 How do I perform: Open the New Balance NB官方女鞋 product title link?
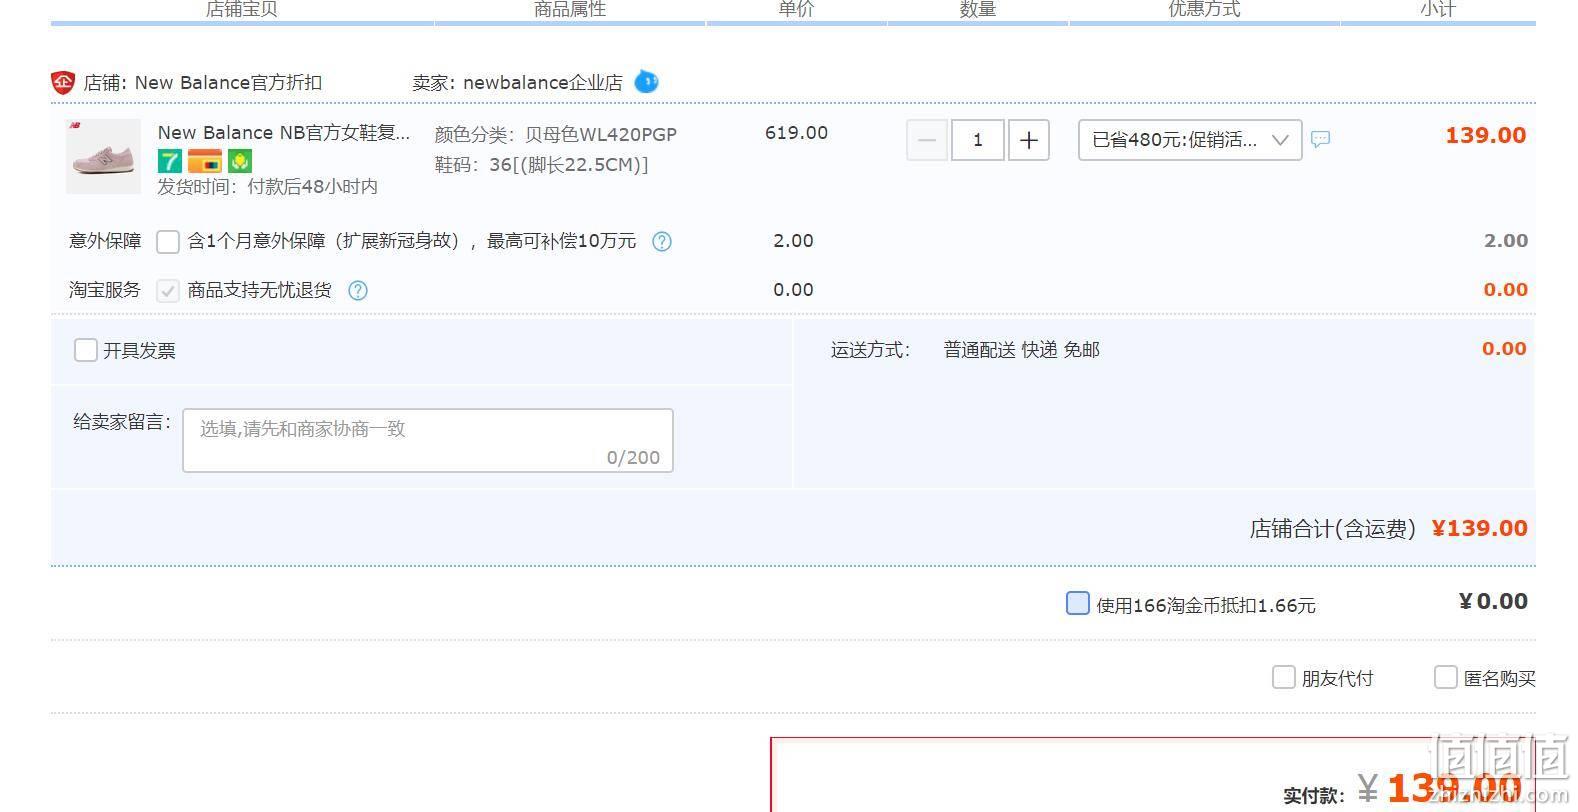284,132
